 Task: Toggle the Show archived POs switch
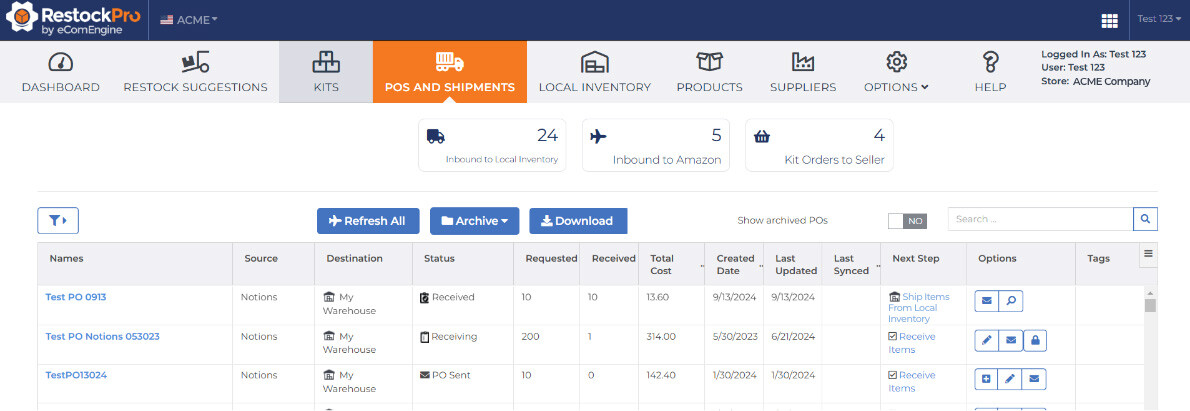click(907, 221)
